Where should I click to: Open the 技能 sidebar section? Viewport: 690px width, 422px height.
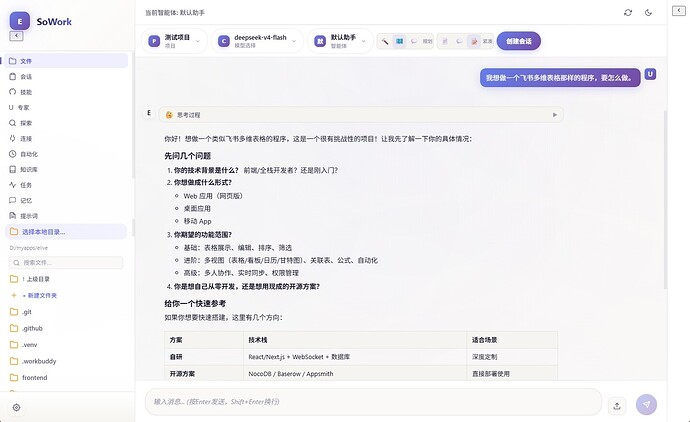pyautogui.click(x=66, y=92)
